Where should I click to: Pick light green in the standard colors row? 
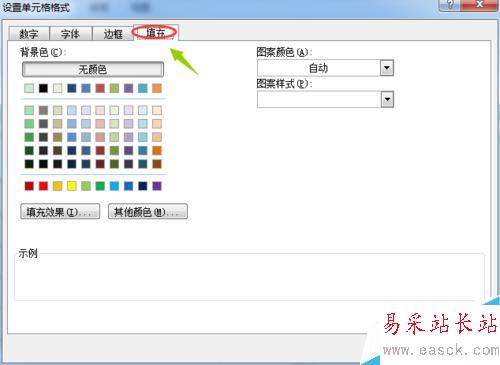click(86, 186)
